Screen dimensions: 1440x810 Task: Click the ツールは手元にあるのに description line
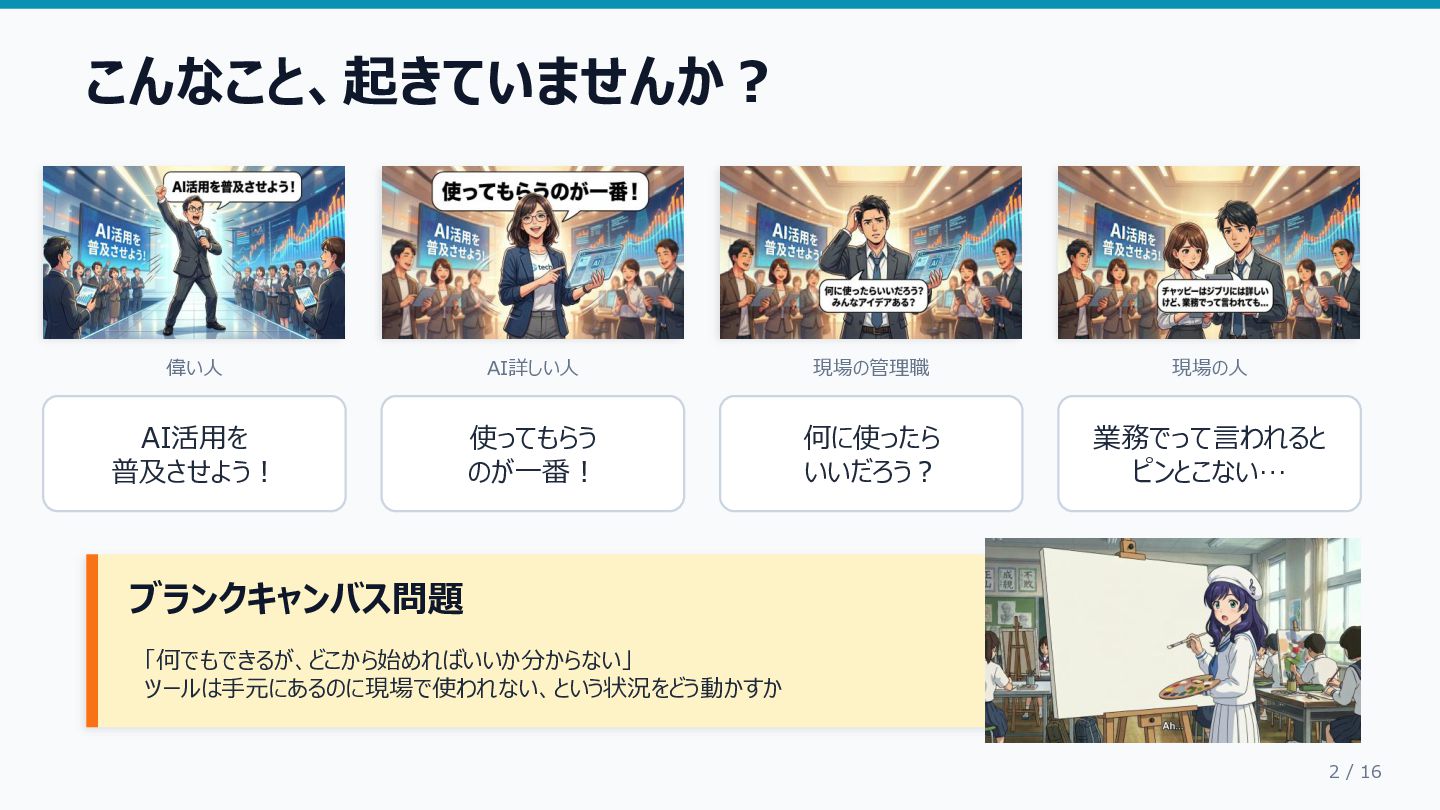[x=462, y=688]
